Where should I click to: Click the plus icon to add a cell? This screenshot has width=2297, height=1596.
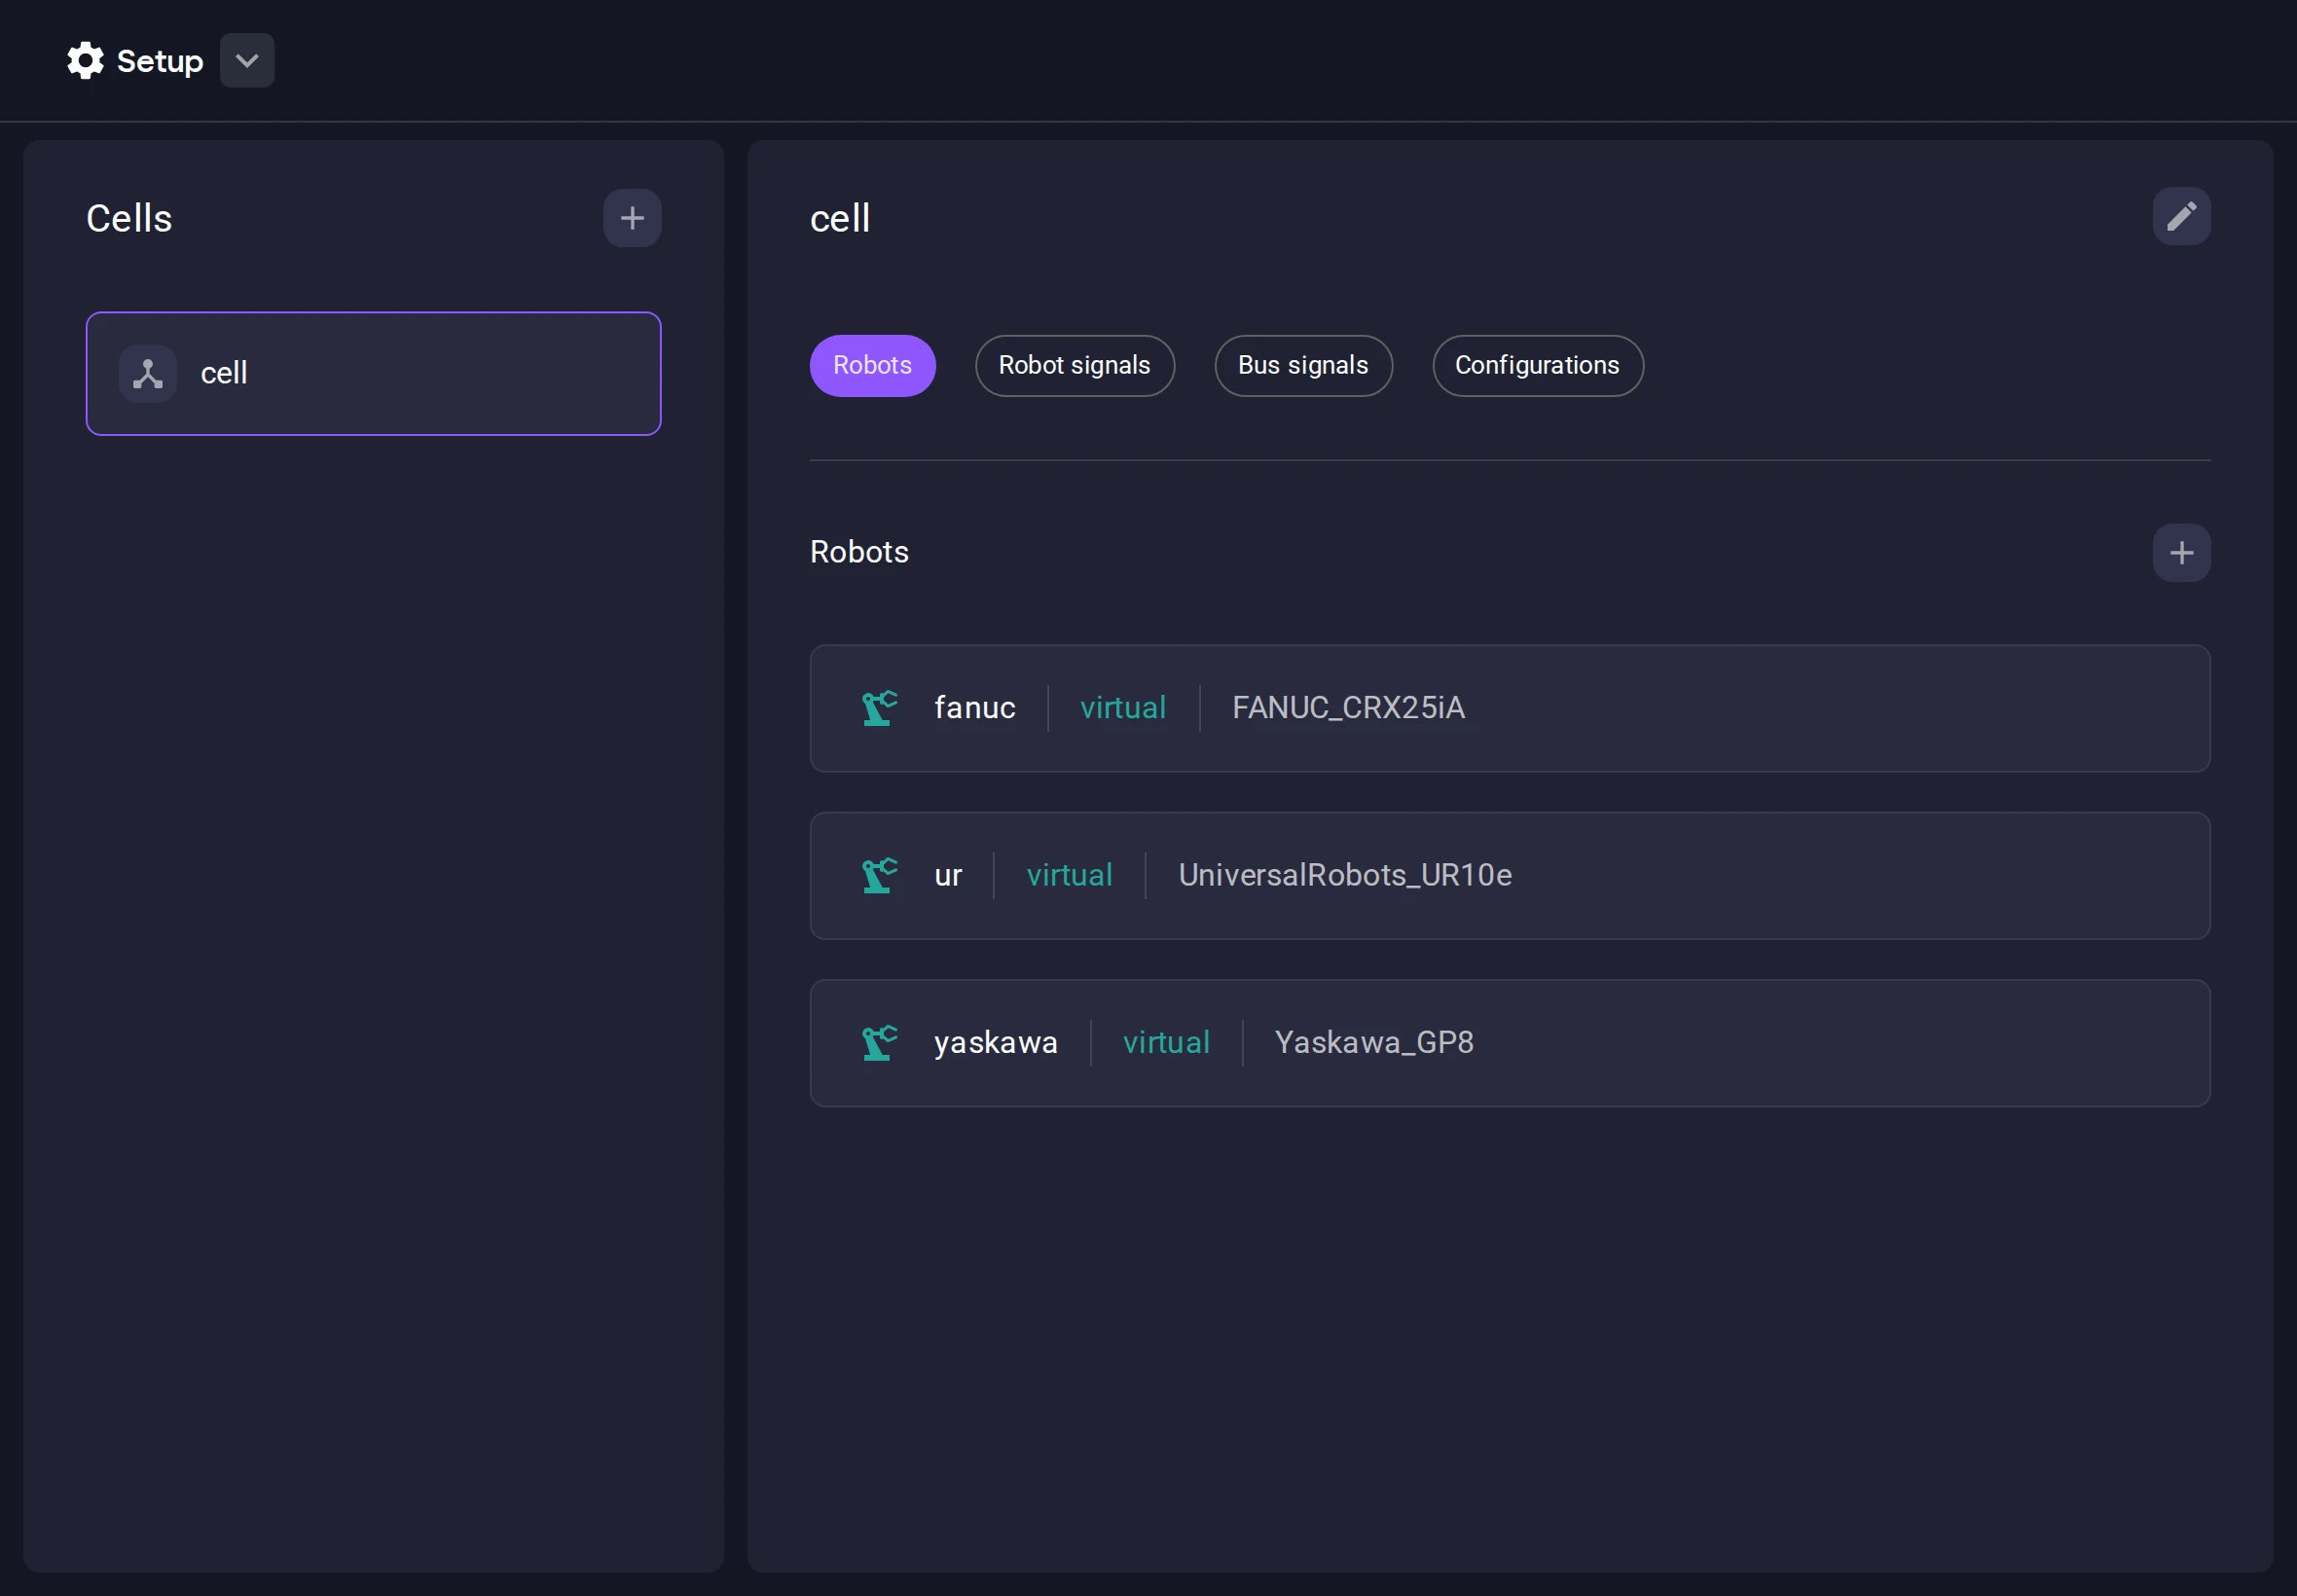[x=632, y=218]
